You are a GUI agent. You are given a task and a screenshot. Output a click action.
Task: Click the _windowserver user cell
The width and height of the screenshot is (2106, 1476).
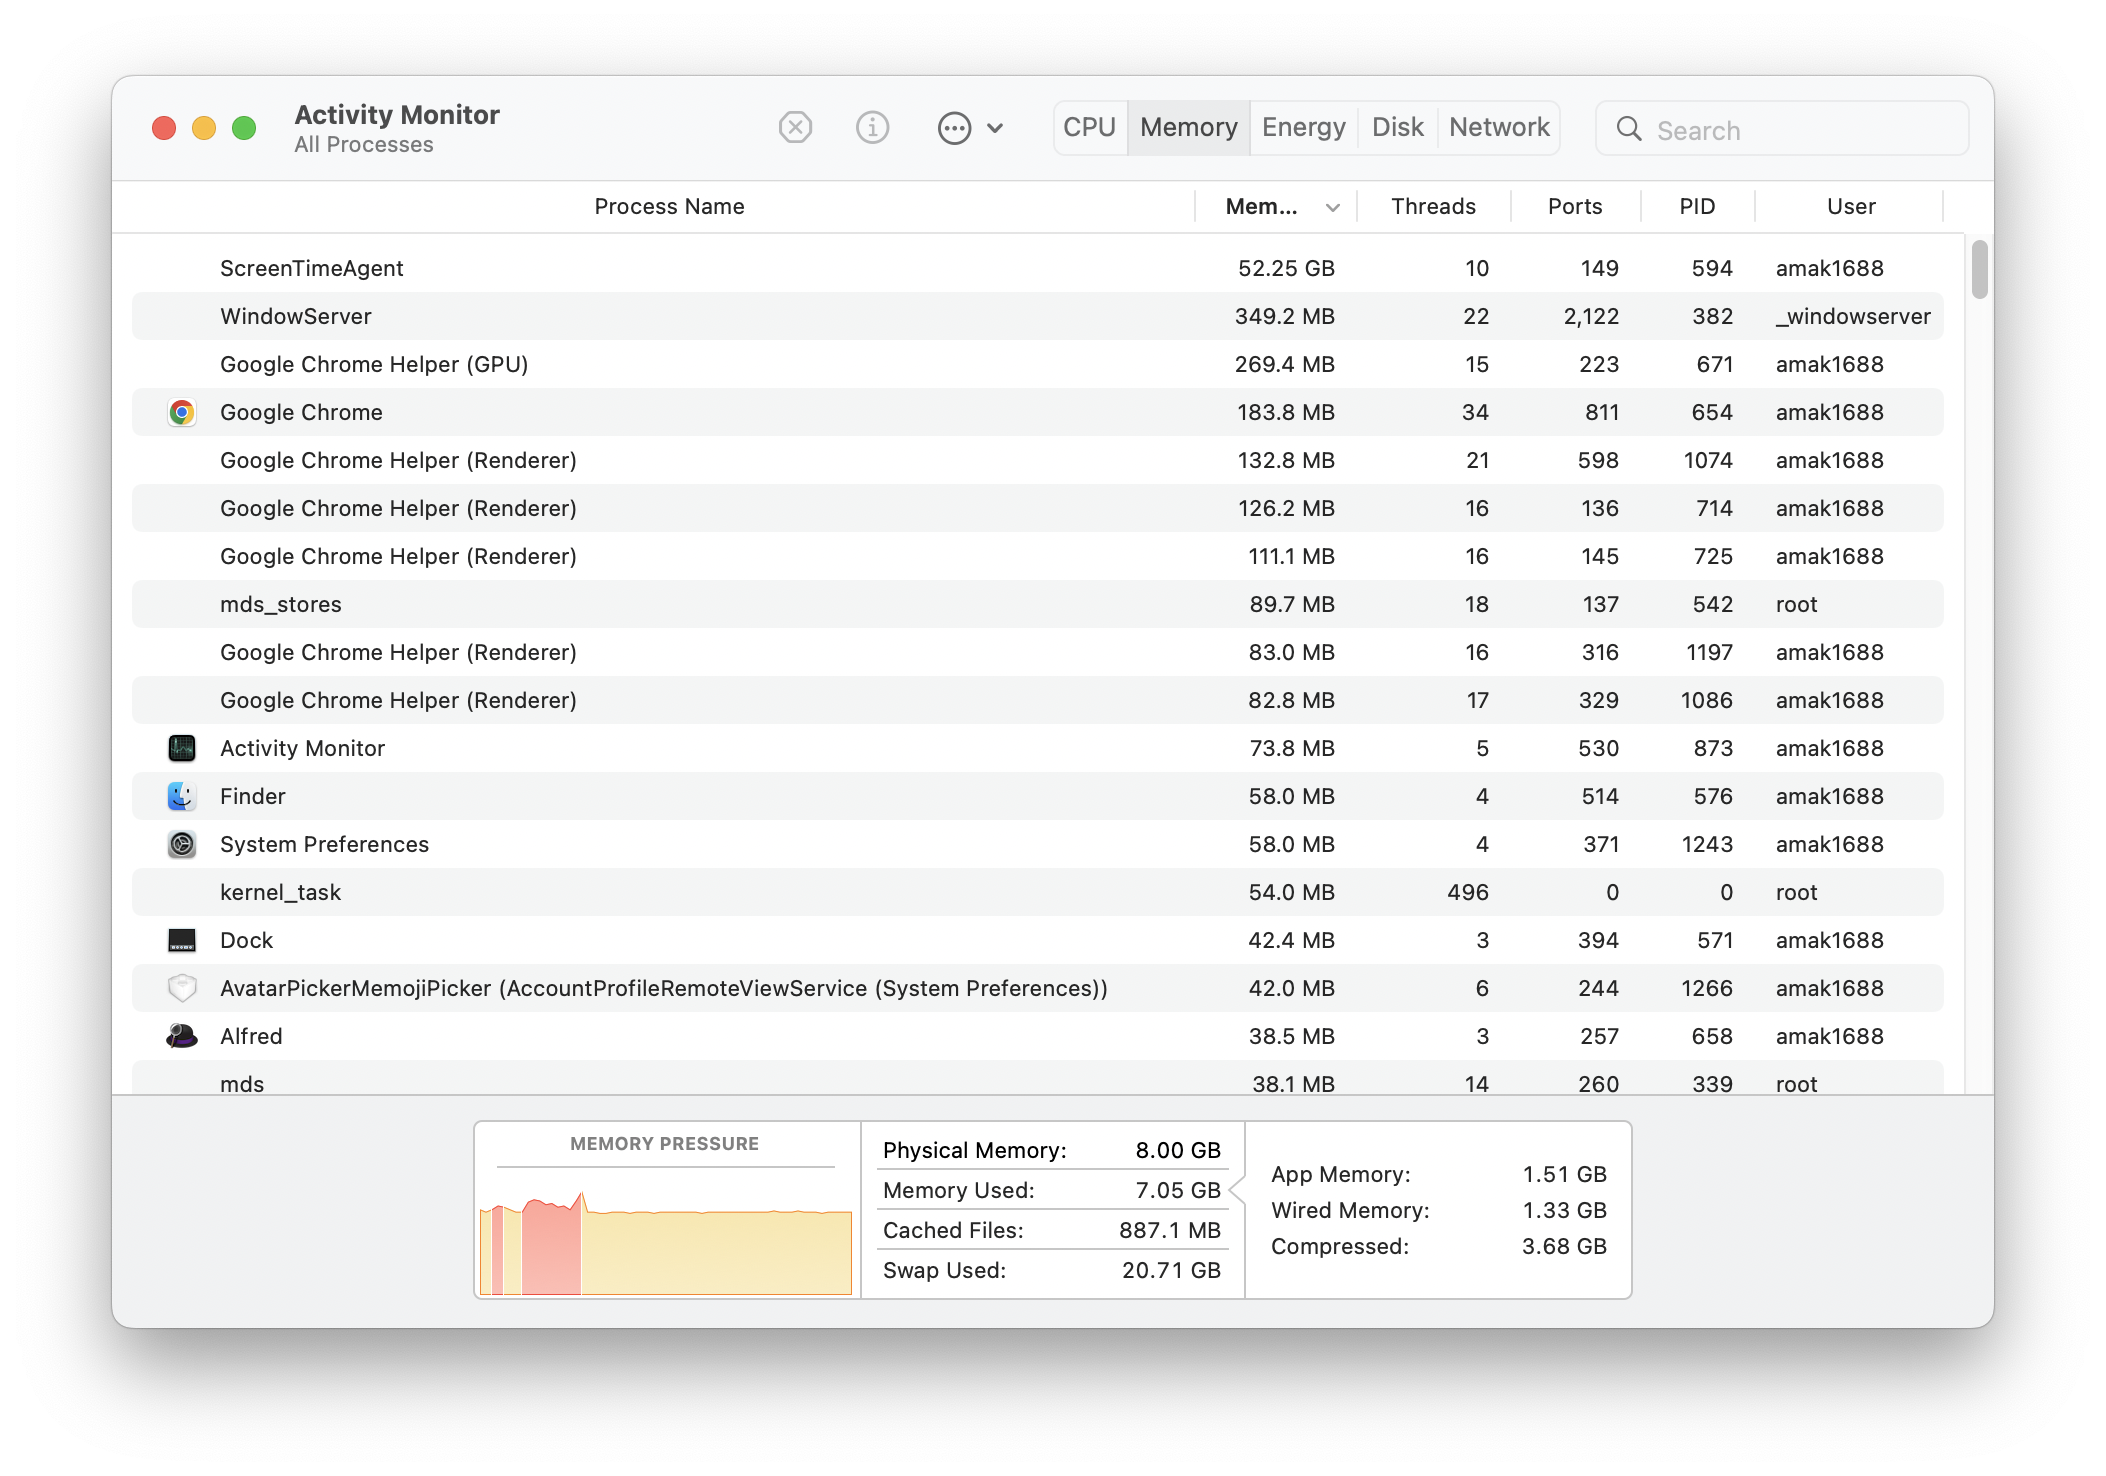(1853, 316)
